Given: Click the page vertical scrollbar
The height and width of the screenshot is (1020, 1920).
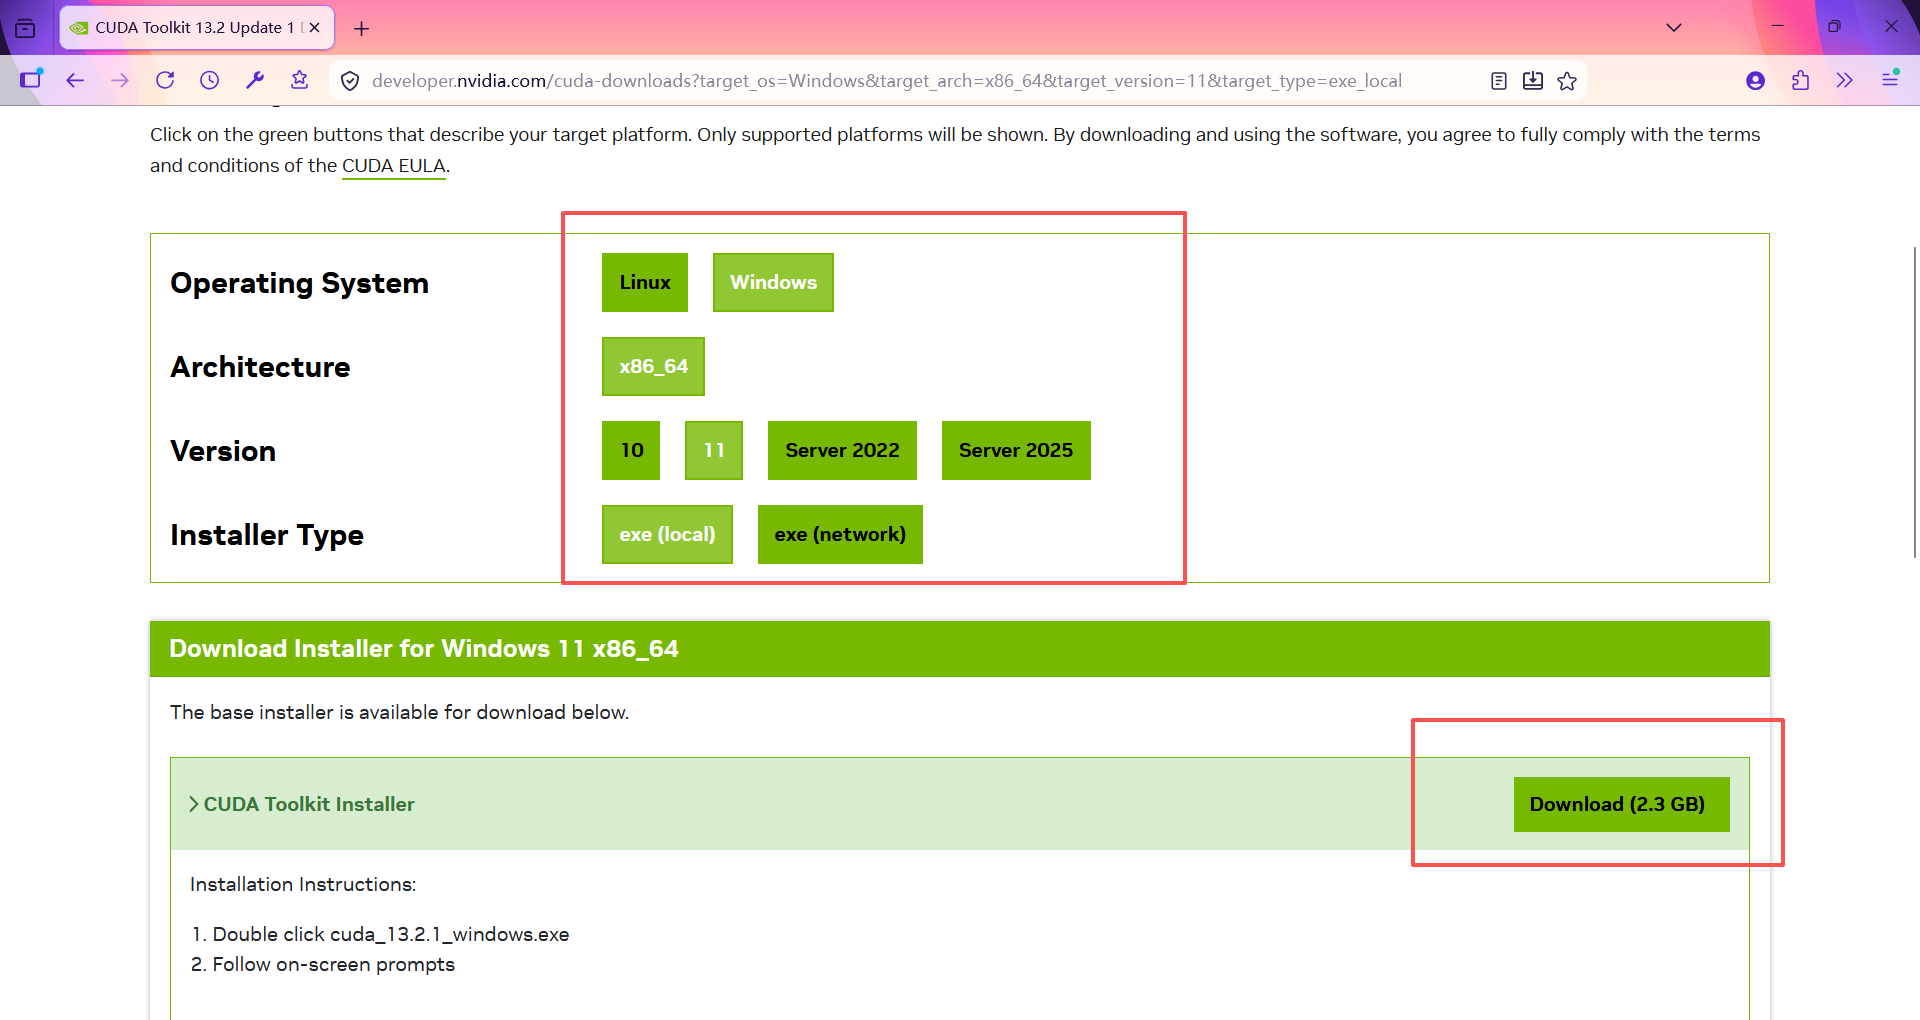Looking at the screenshot, I should [1914, 400].
